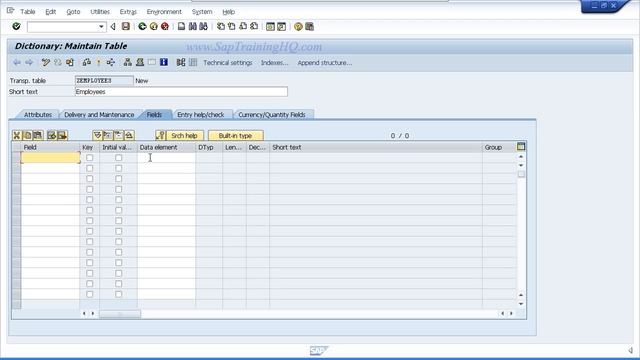Click the table configuration icon beside Group column
640x360 pixels.
pyautogui.click(x=521, y=147)
